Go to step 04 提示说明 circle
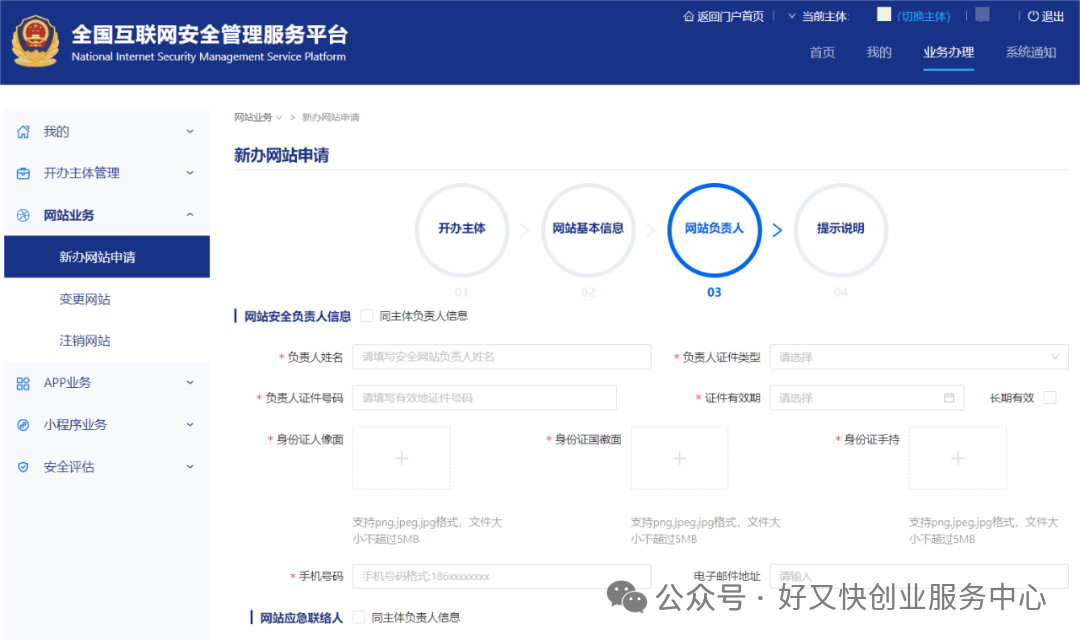This screenshot has width=1080, height=640. [x=840, y=230]
